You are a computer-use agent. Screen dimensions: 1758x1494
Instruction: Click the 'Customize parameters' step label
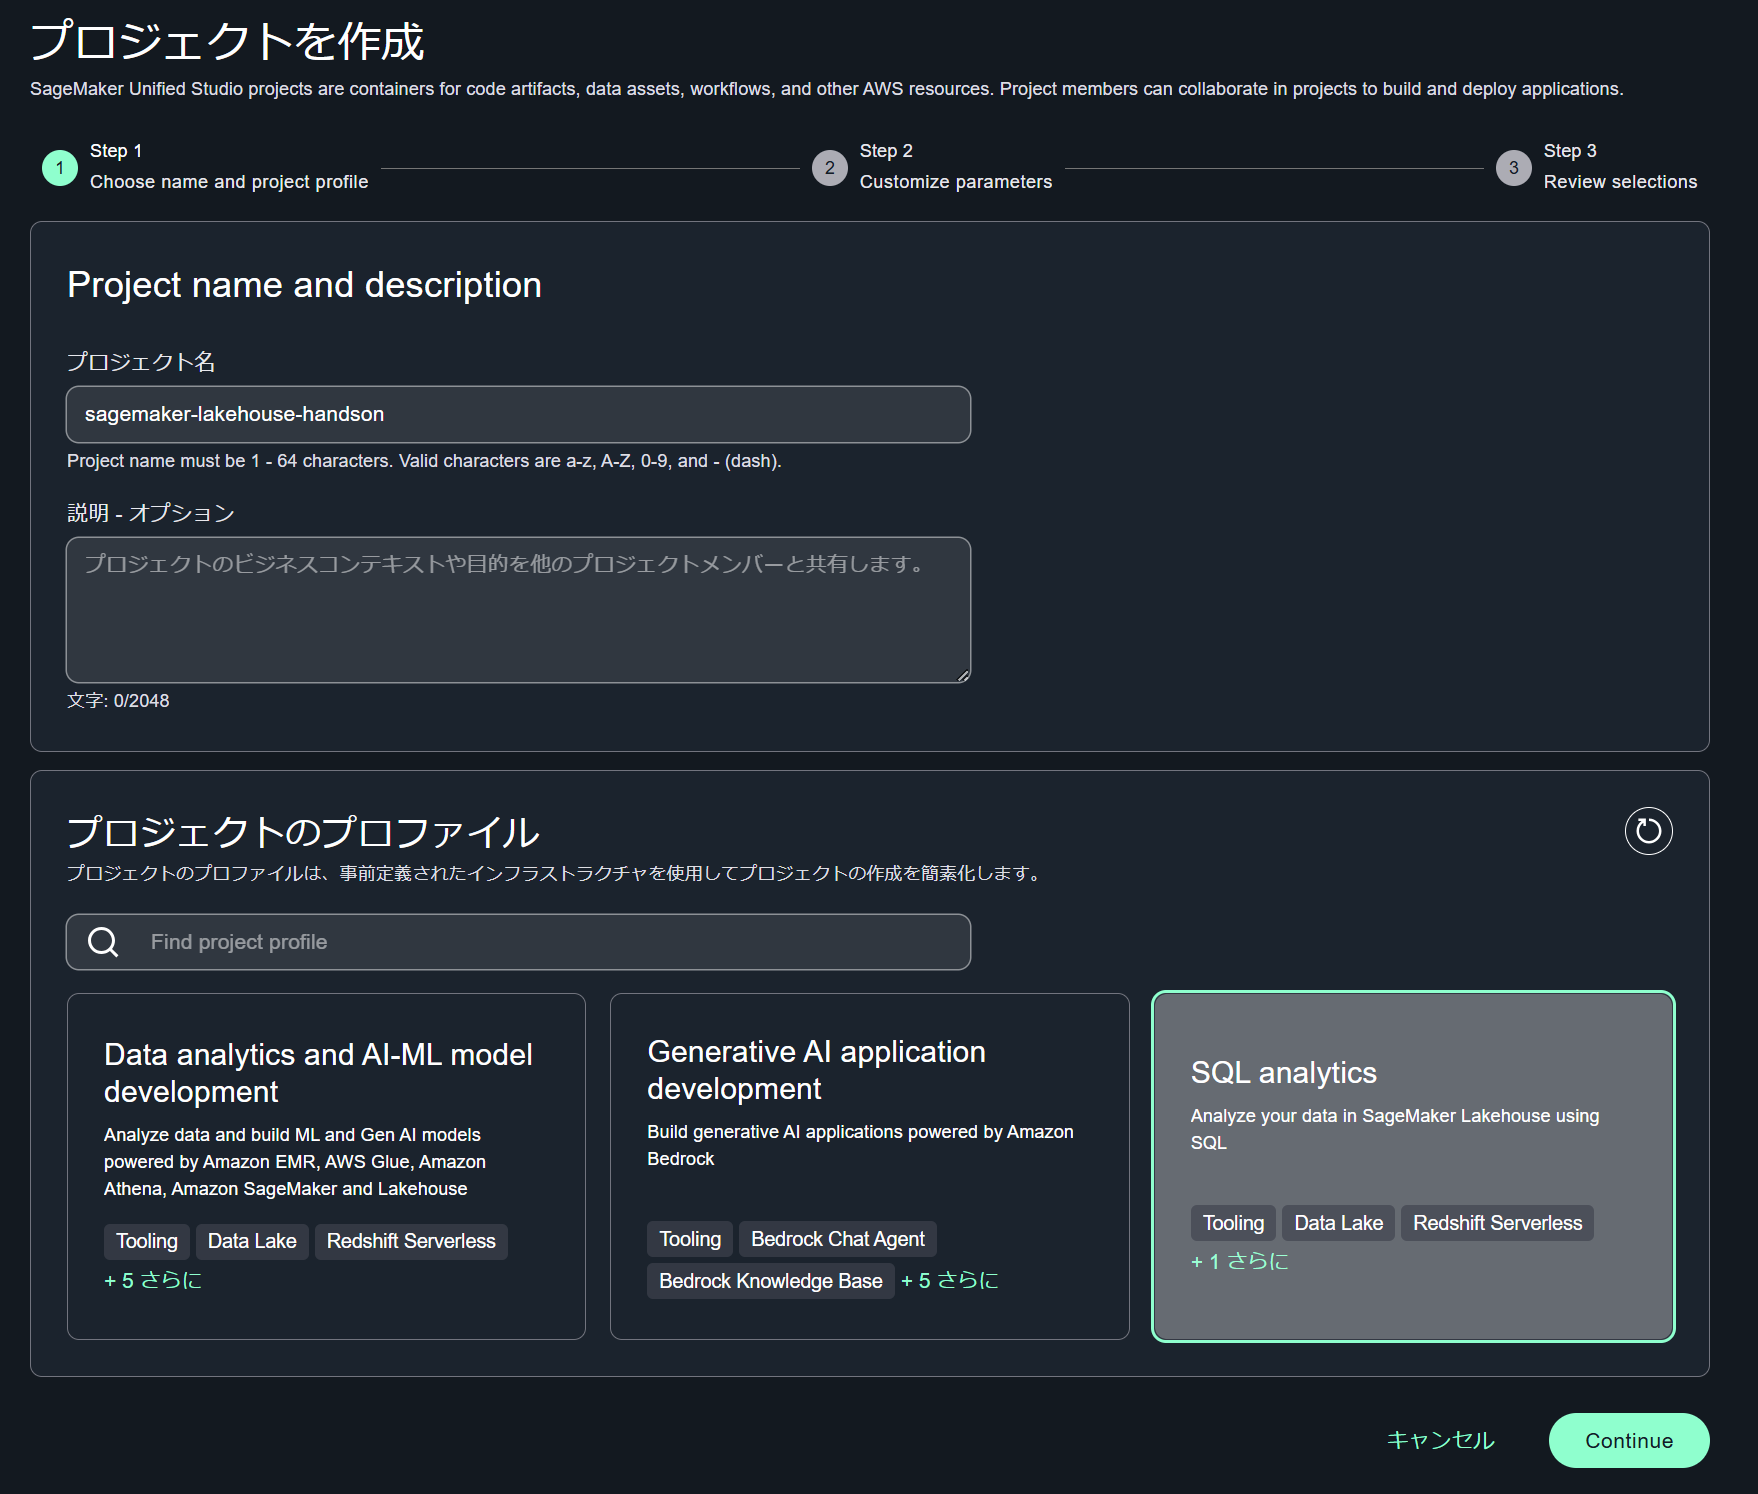(956, 182)
